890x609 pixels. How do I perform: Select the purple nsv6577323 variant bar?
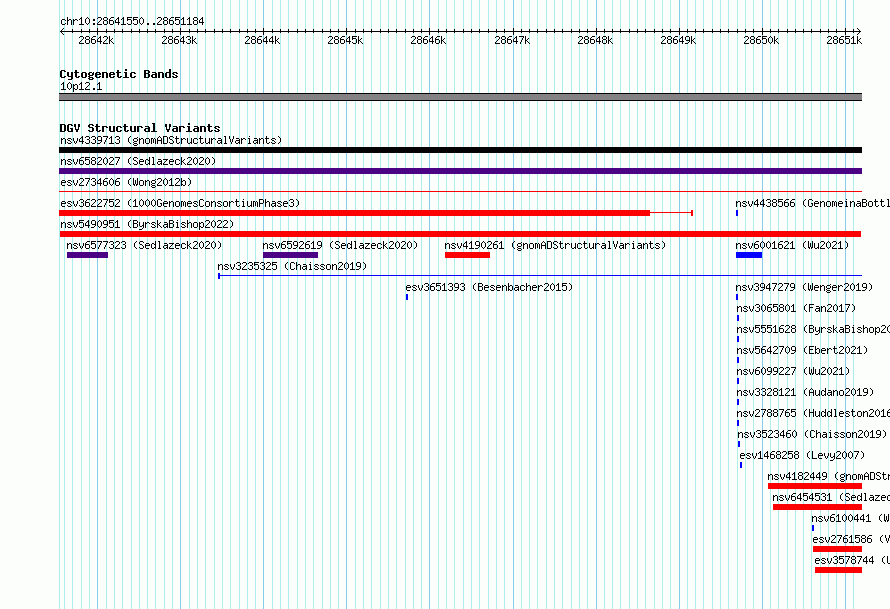point(87,255)
